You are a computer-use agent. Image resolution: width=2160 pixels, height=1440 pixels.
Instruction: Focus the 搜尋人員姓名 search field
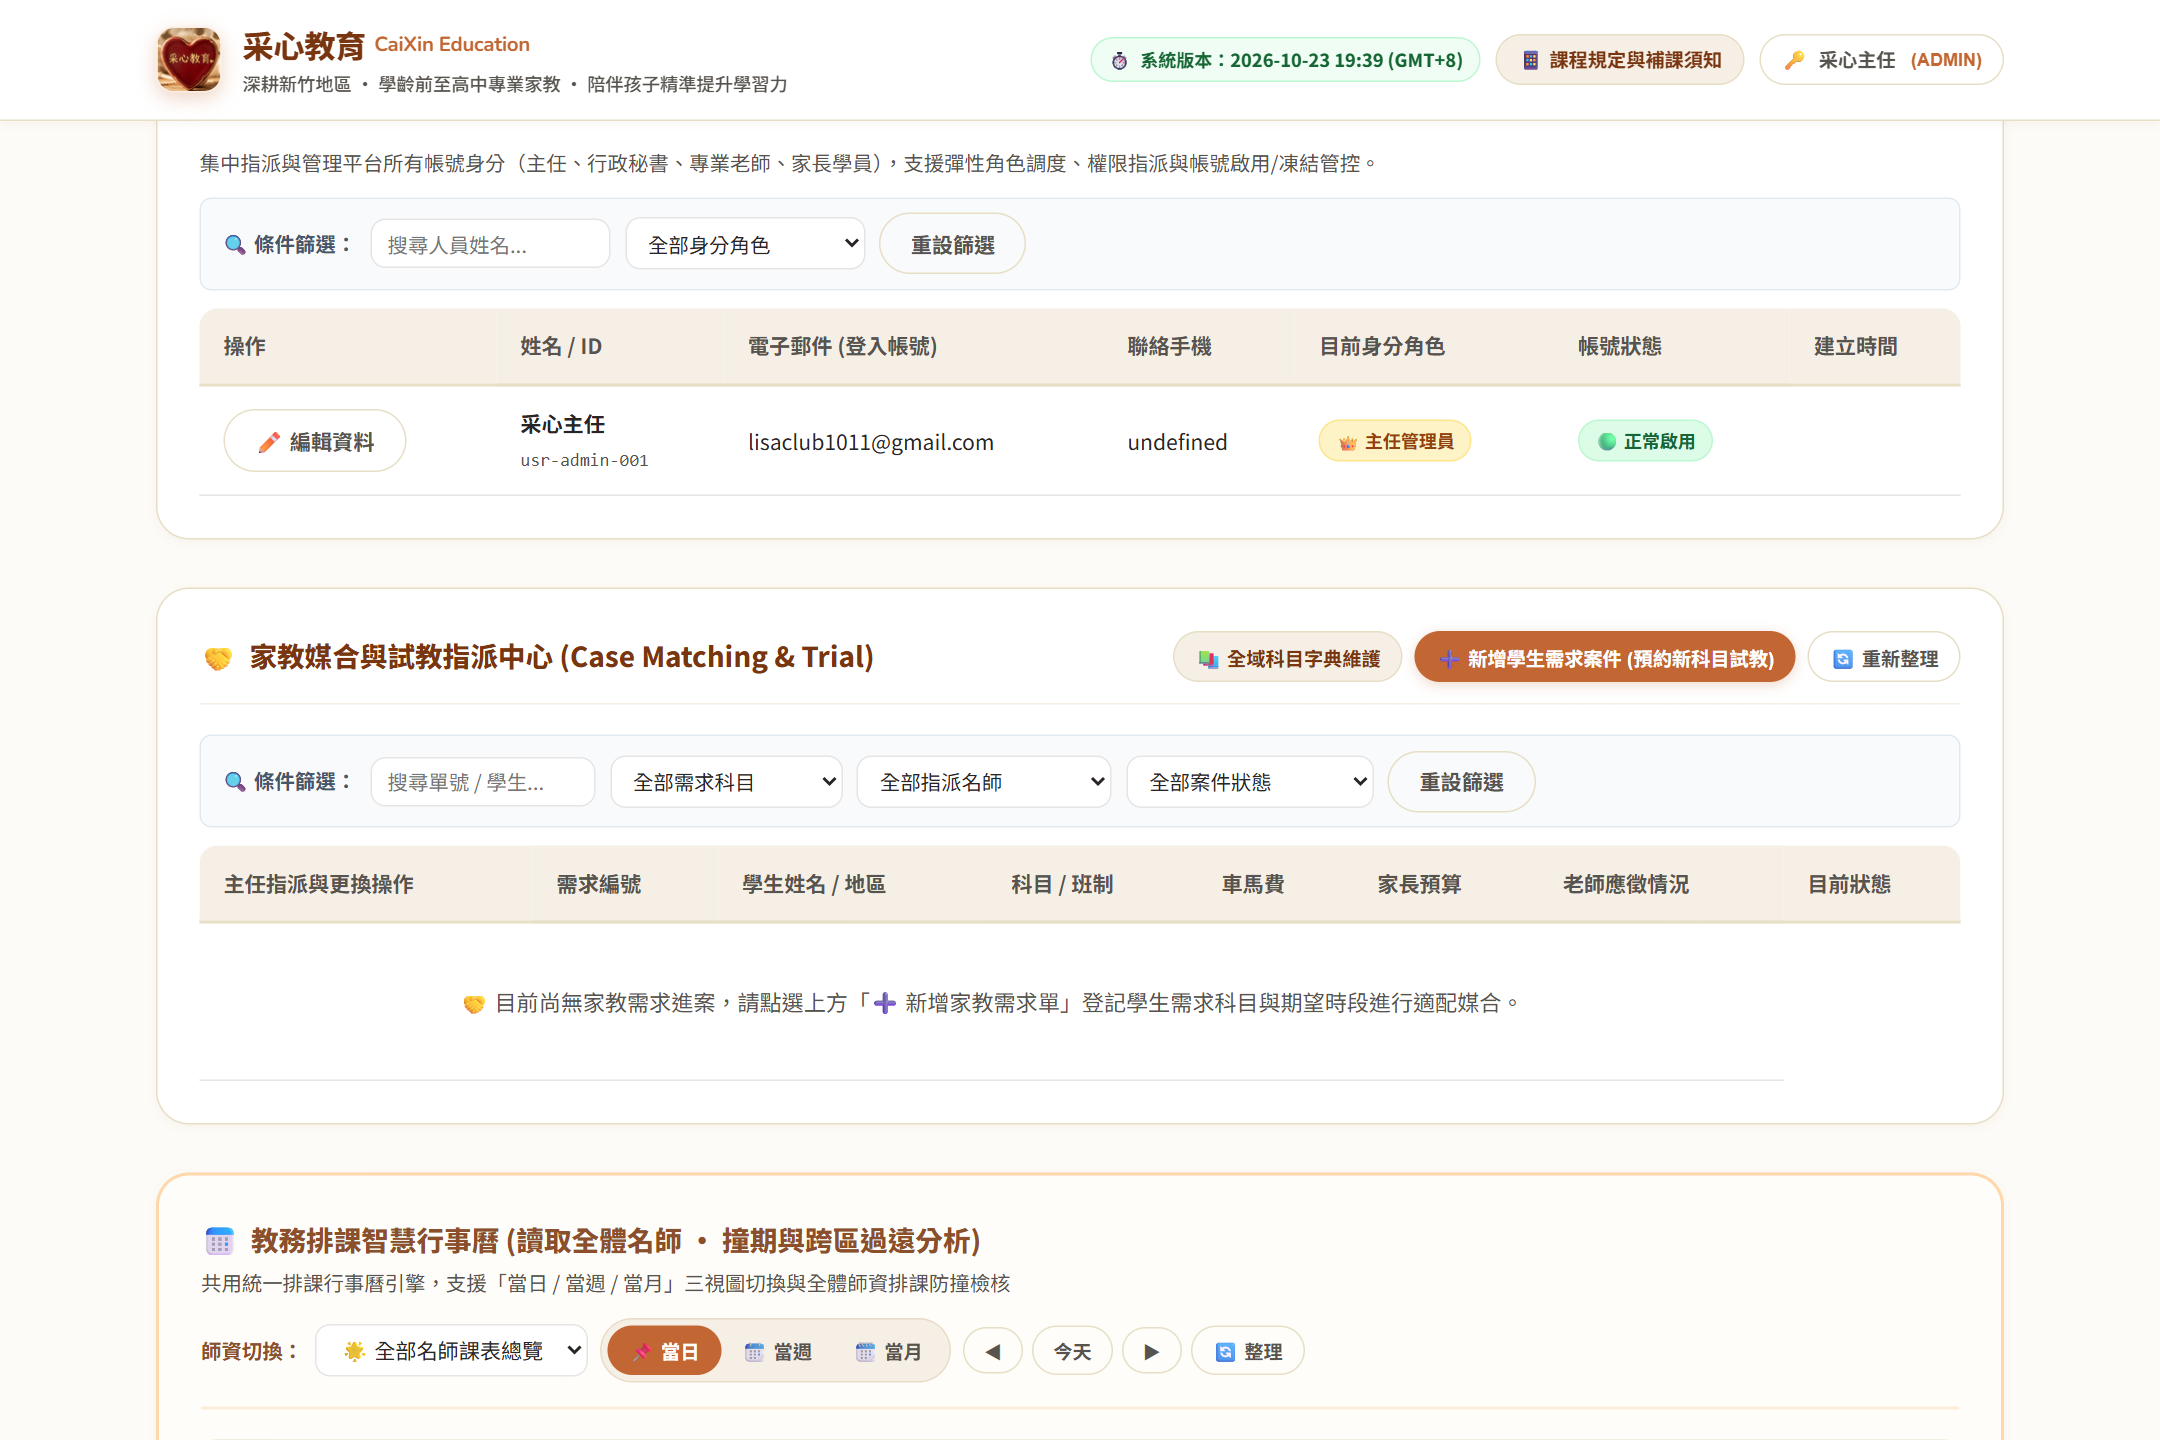[490, 244]
